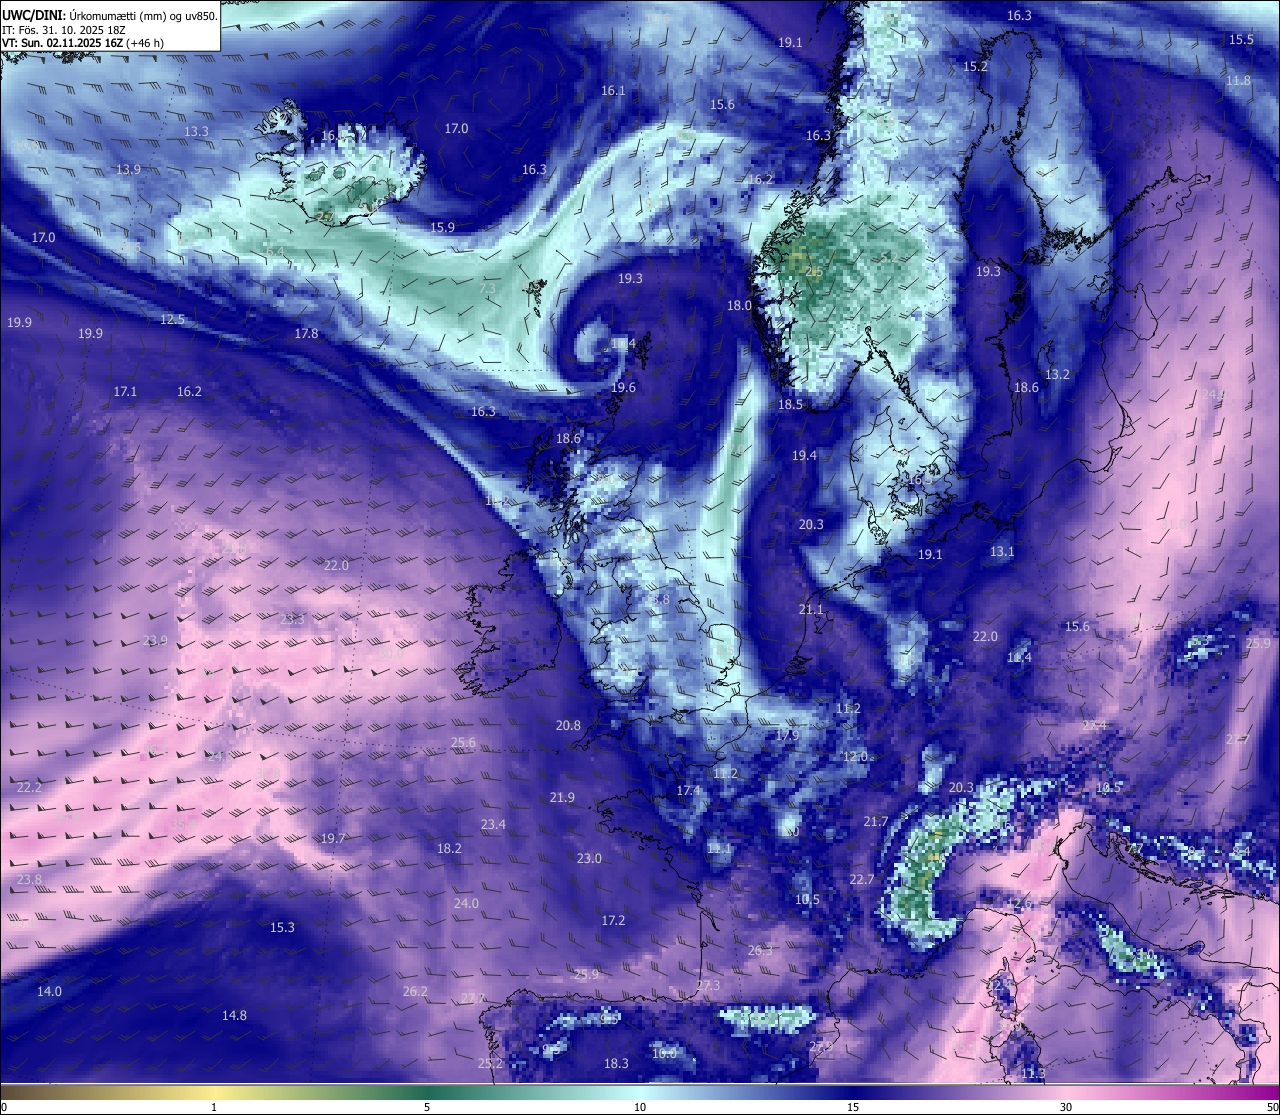
Task: Select the IT: Fös. 31. 10. 2025 18Z line
Action: click(66, 30)
